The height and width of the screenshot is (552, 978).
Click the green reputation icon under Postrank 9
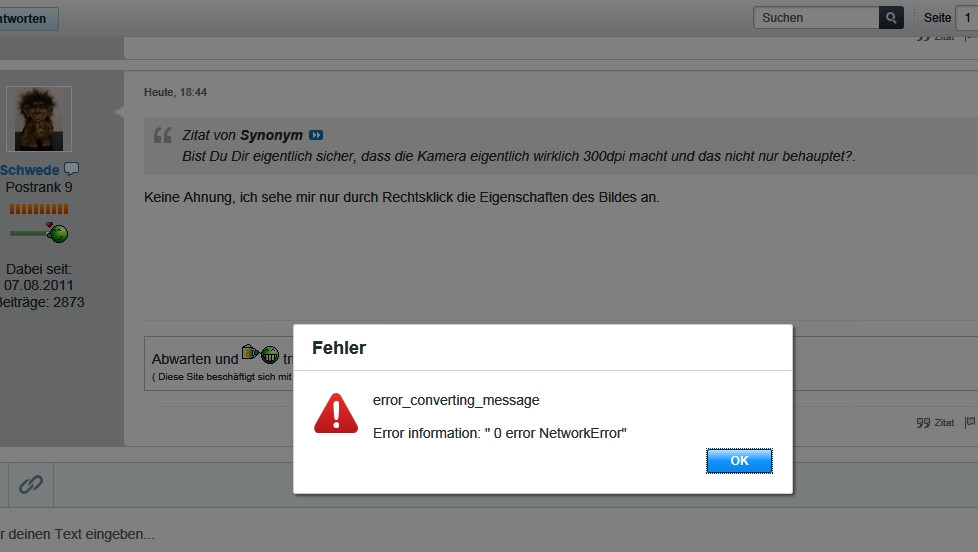57,232
